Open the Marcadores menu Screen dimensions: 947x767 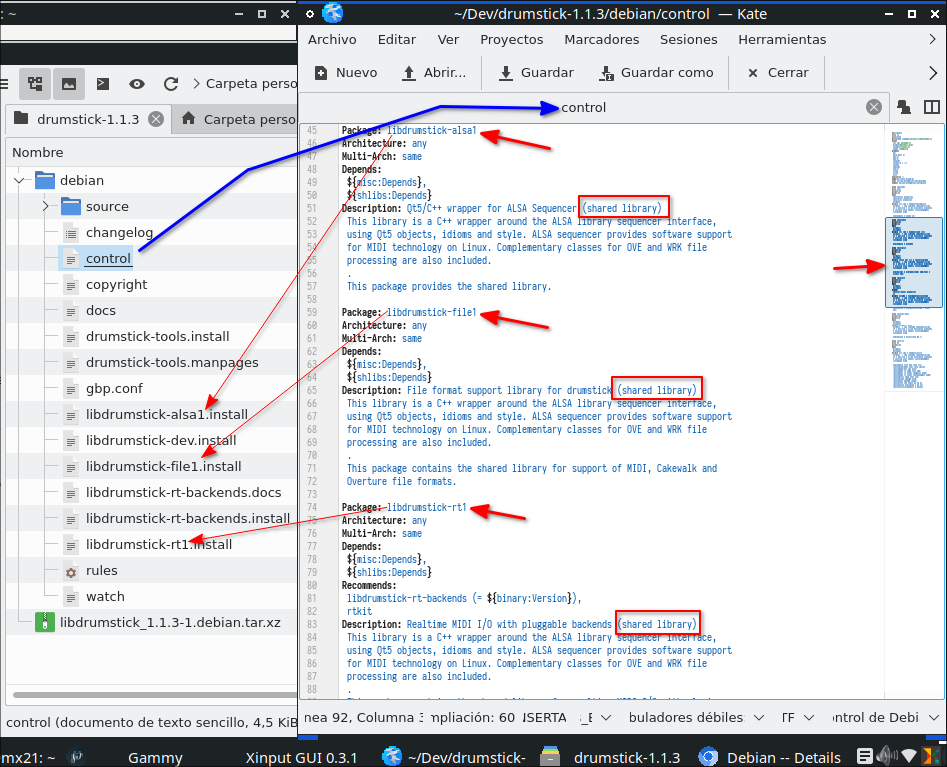[x=602, y=39]
